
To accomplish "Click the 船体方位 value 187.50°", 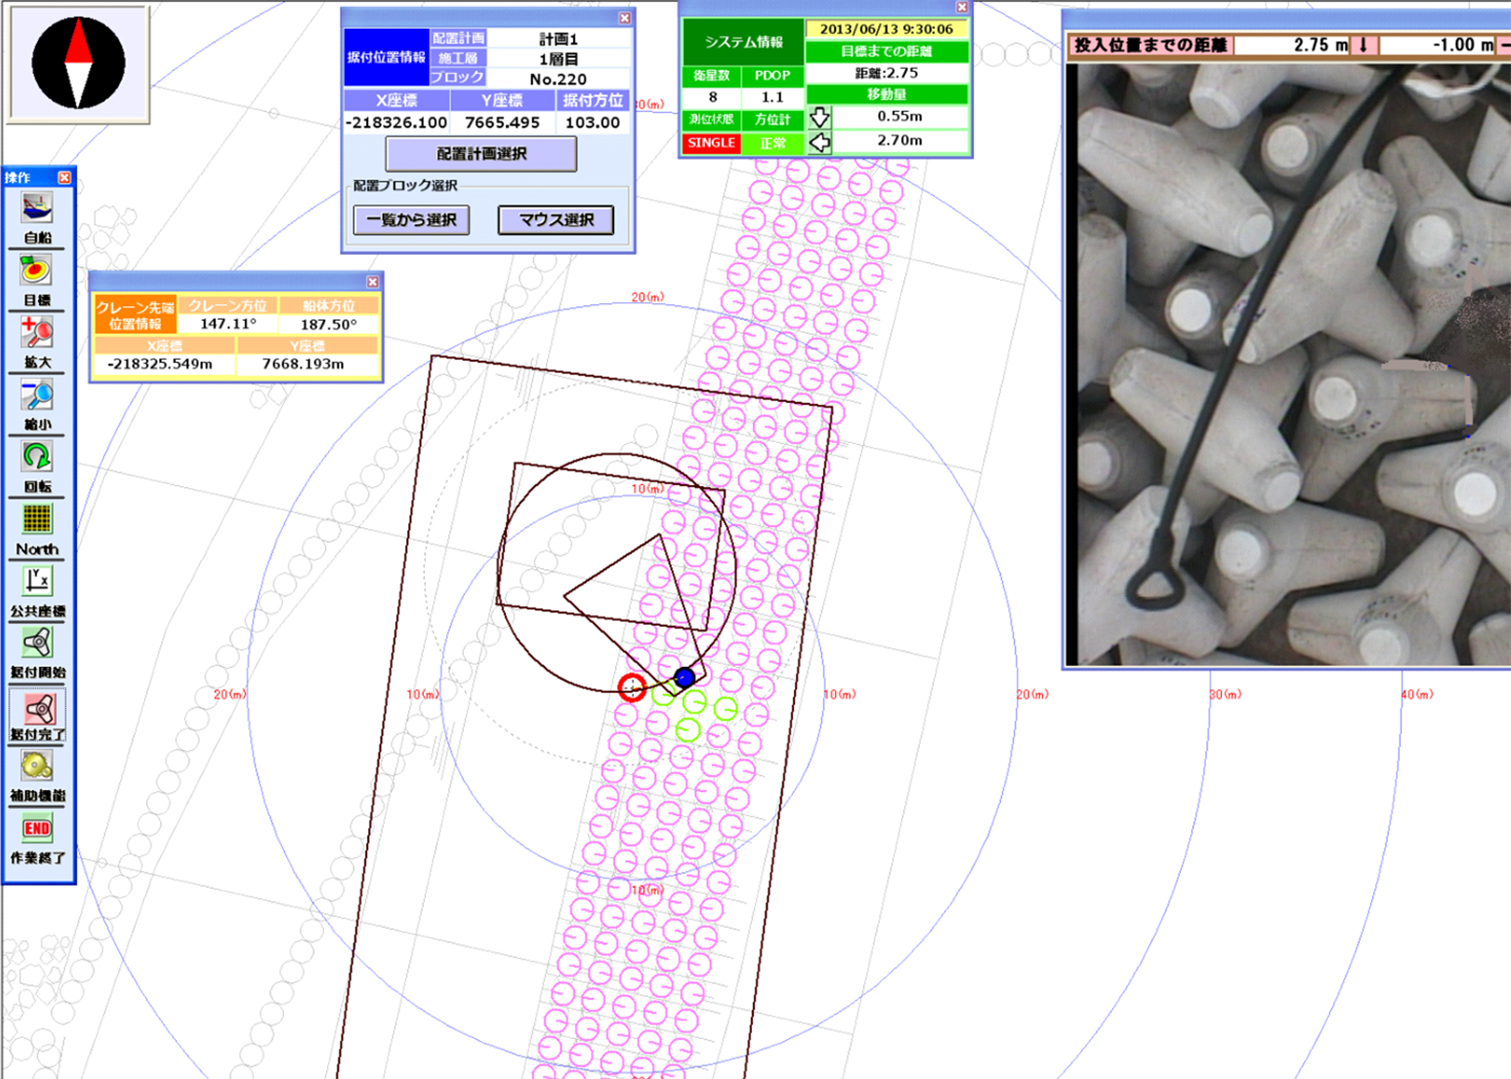I will tap(329, 324).
